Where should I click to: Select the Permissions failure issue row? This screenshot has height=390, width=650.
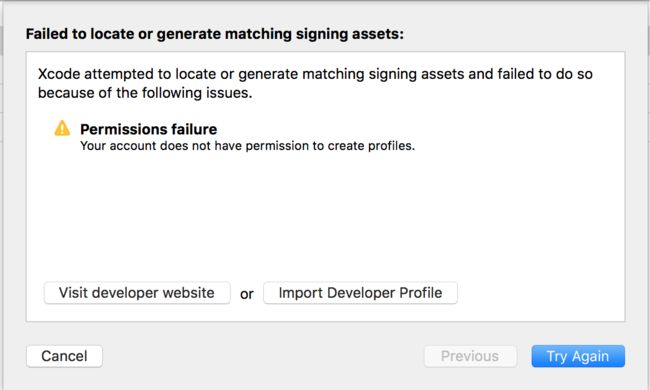tap(234, 136)
